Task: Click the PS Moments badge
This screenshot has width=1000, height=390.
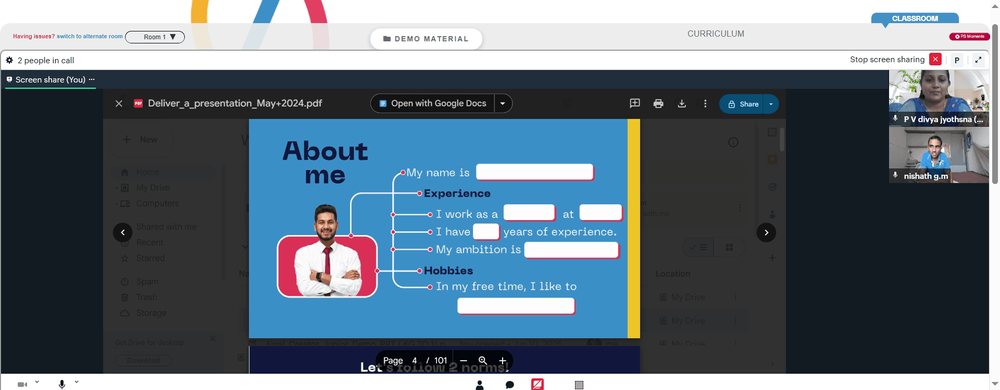Action: pos(969,36)
